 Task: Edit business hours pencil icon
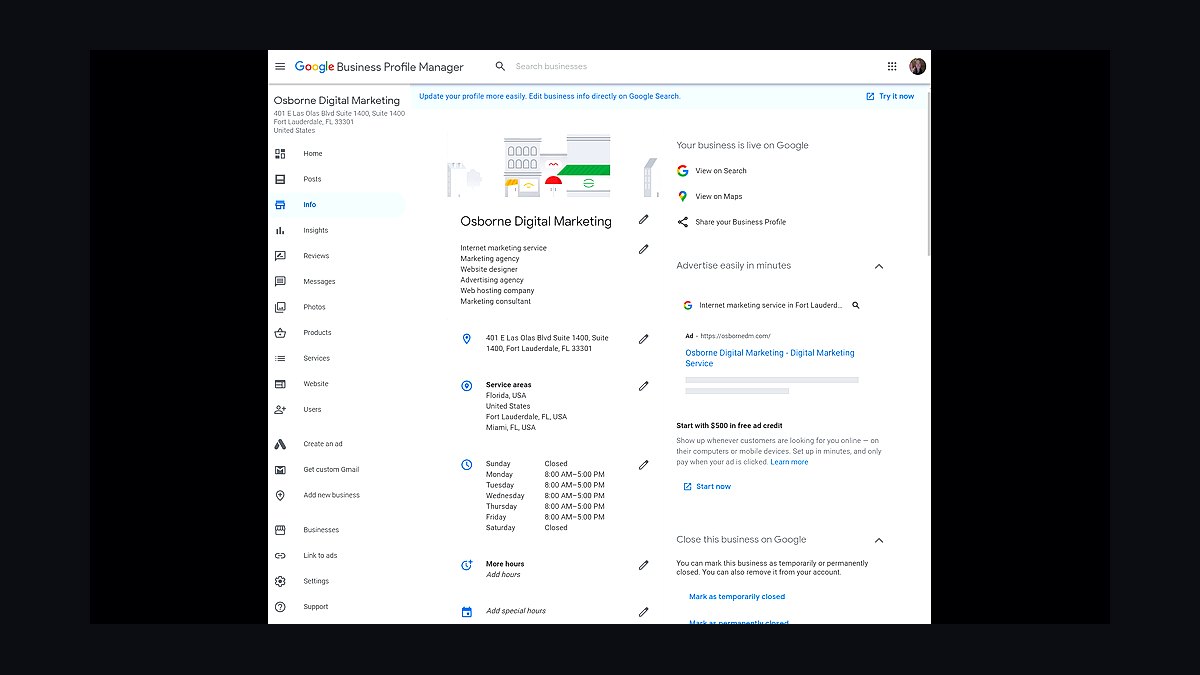[x=643, y=465]
